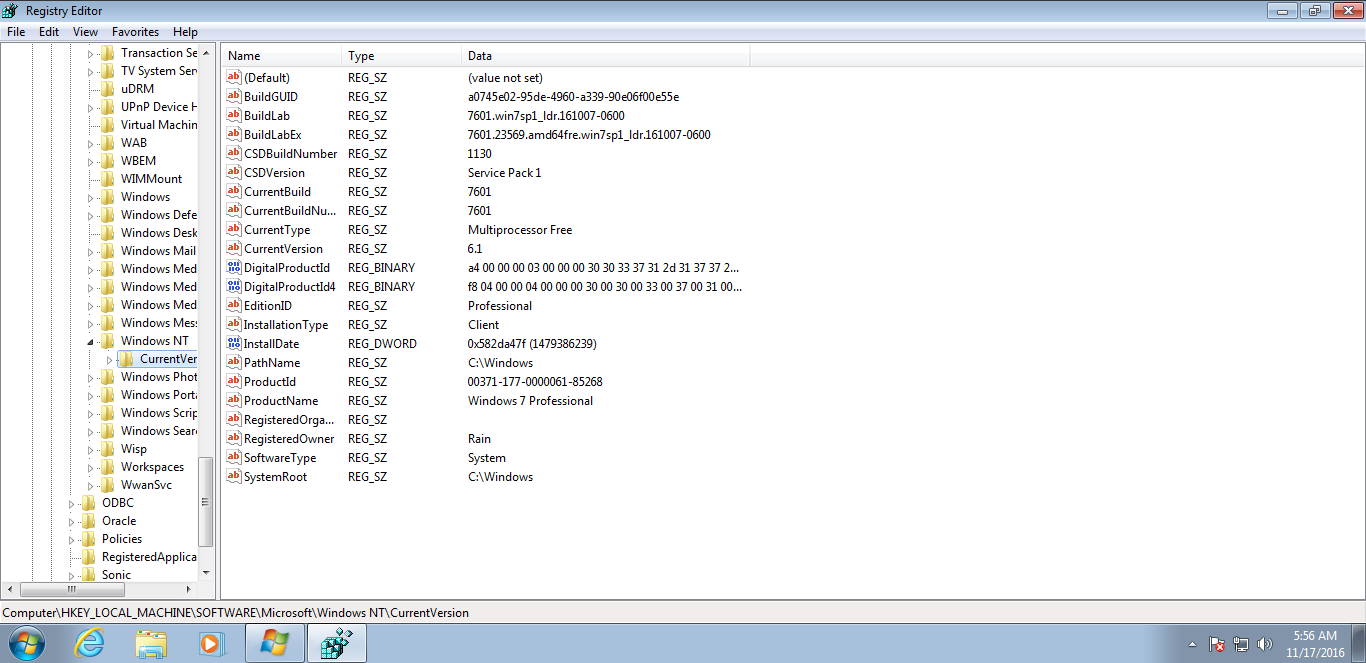The width and height of the screenshot is (1366, 663).
Task: Click the RegisteredOwner string value icon
Action: (234, 439)
